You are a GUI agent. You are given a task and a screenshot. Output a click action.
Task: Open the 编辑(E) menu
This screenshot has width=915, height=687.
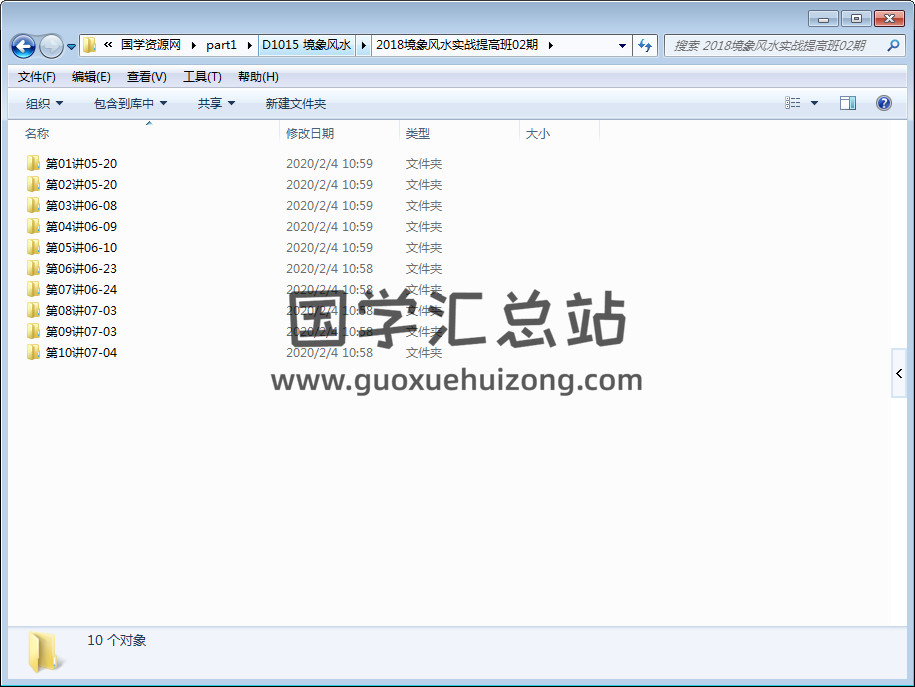(x=91, y=77)
